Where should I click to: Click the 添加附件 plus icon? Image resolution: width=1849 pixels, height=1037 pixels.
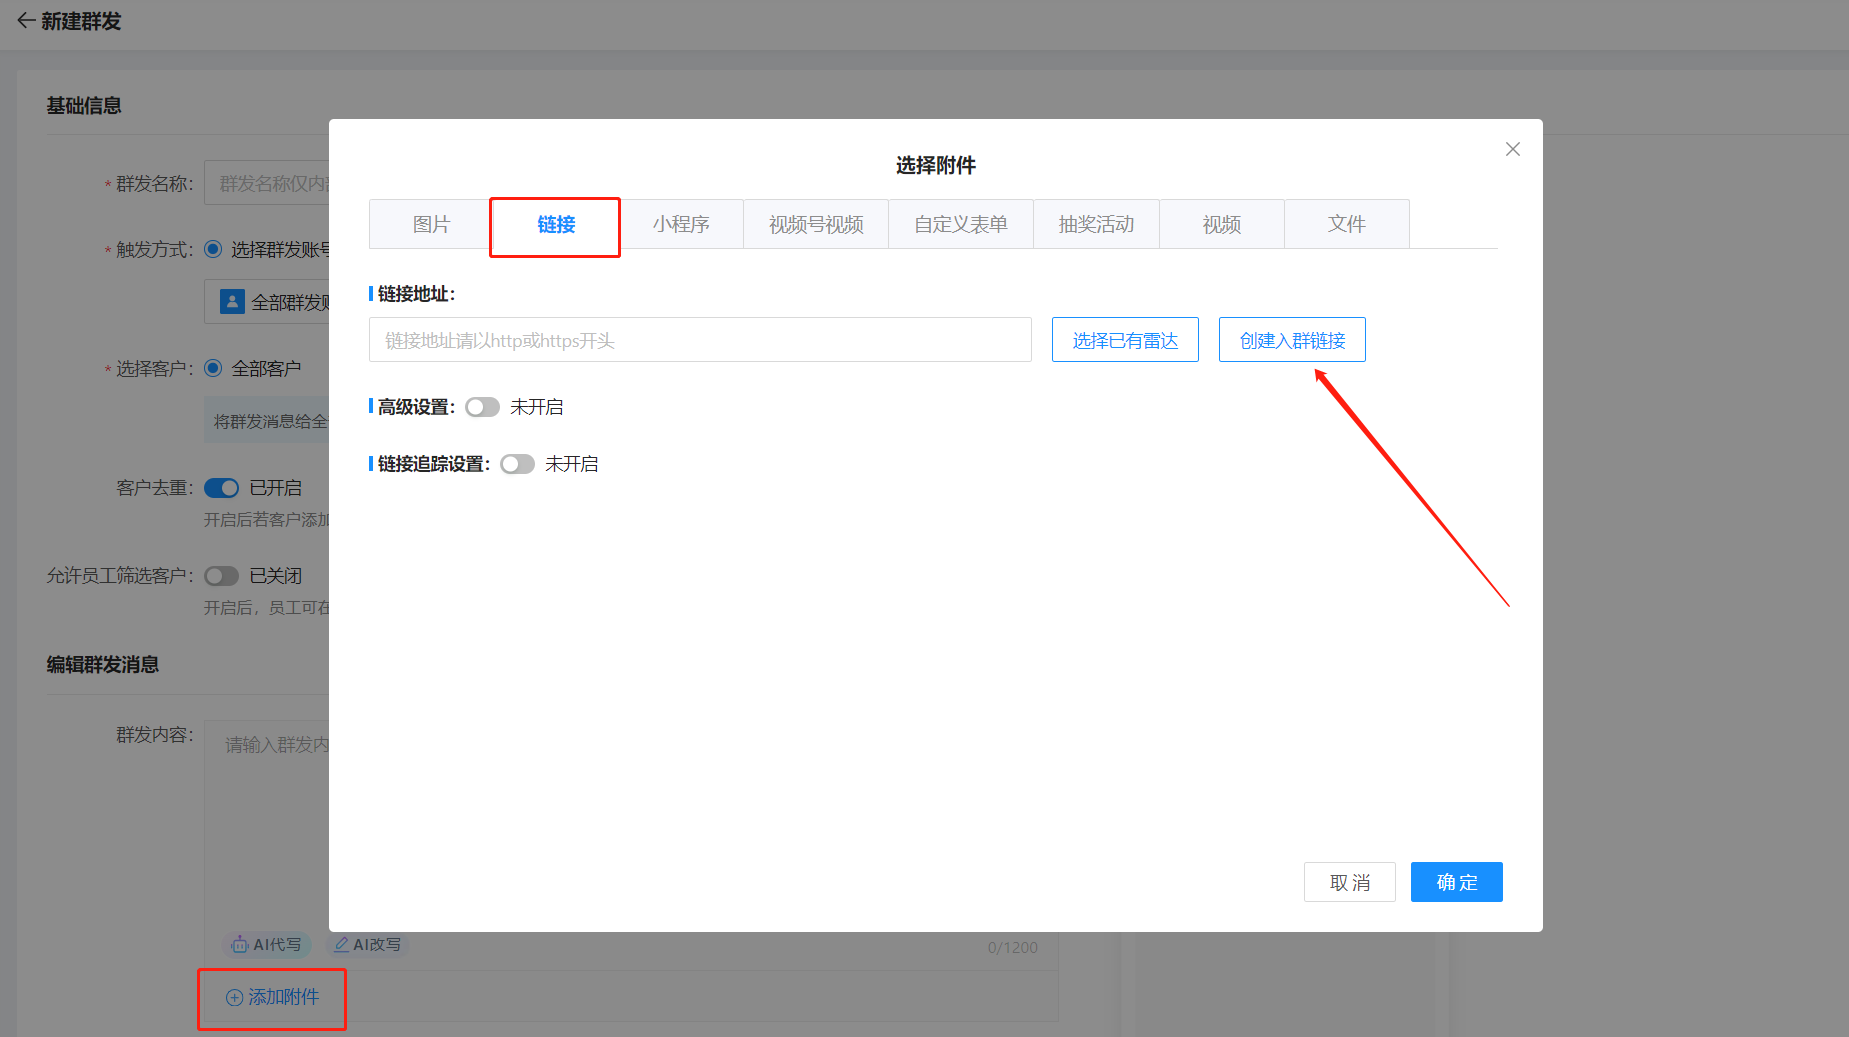[x=234, y=997]
